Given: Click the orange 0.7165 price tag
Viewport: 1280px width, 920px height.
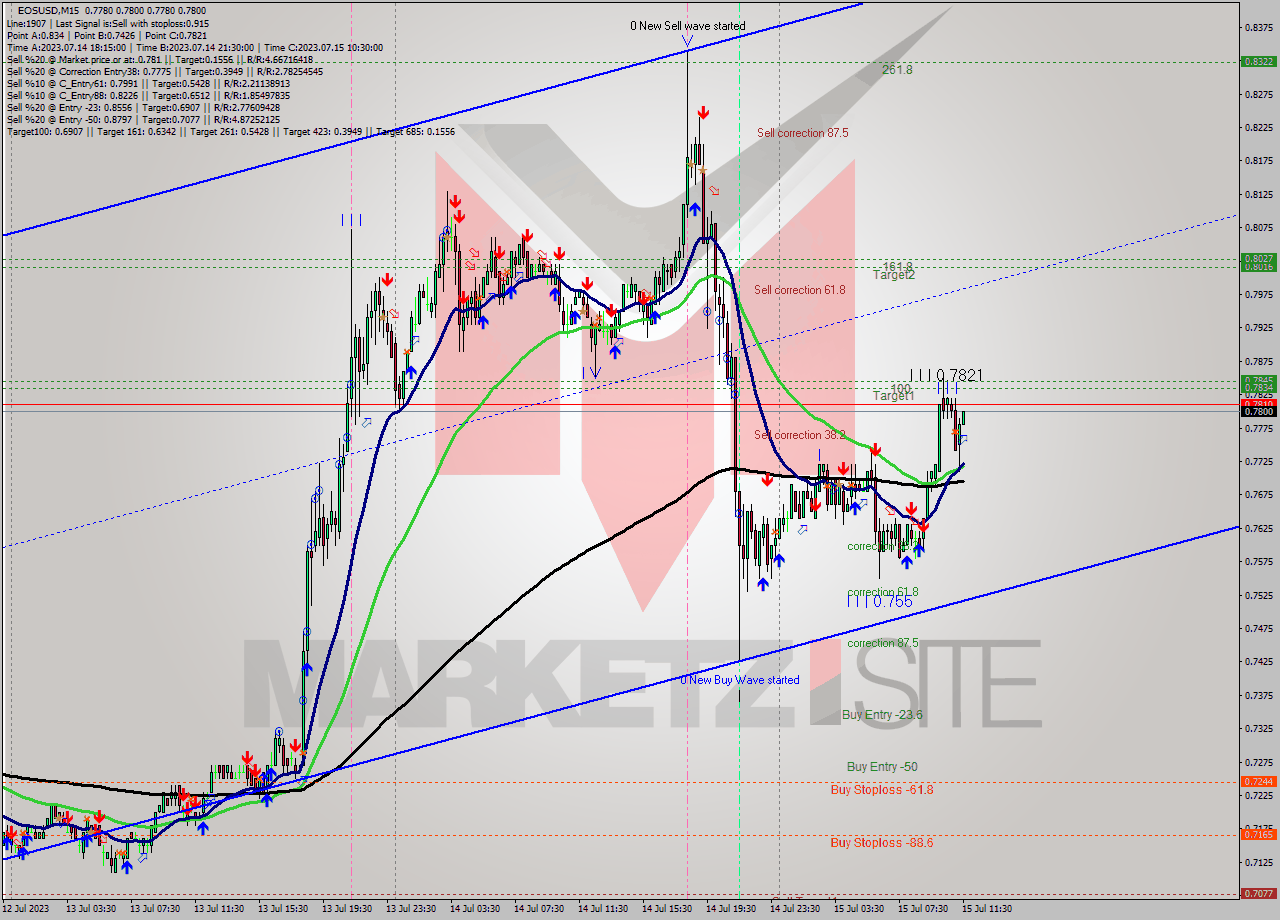Looking at the screenshot, I should coord(1257,834).
